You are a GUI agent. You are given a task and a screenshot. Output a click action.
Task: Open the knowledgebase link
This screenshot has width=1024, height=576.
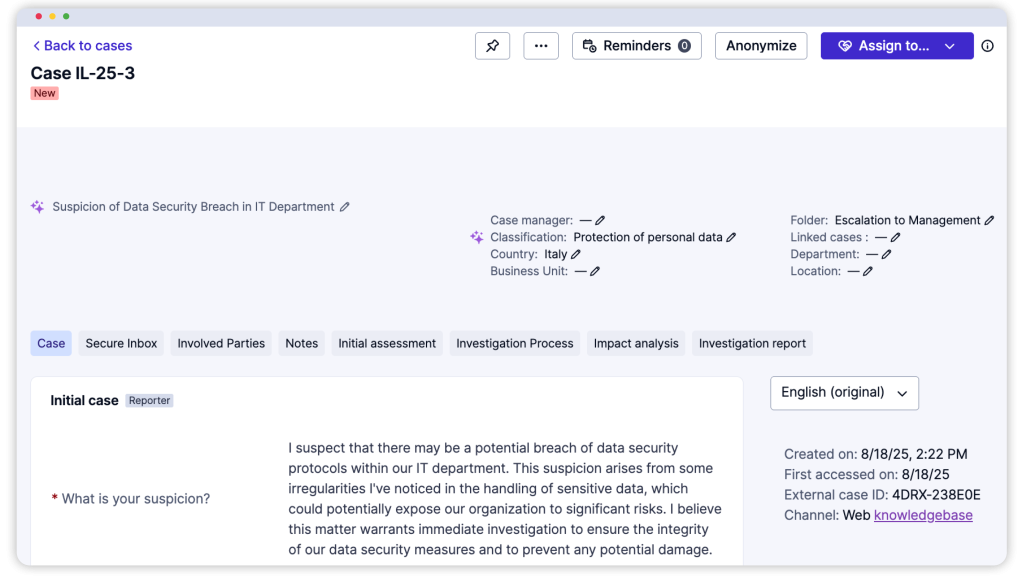tap(922, 515)
